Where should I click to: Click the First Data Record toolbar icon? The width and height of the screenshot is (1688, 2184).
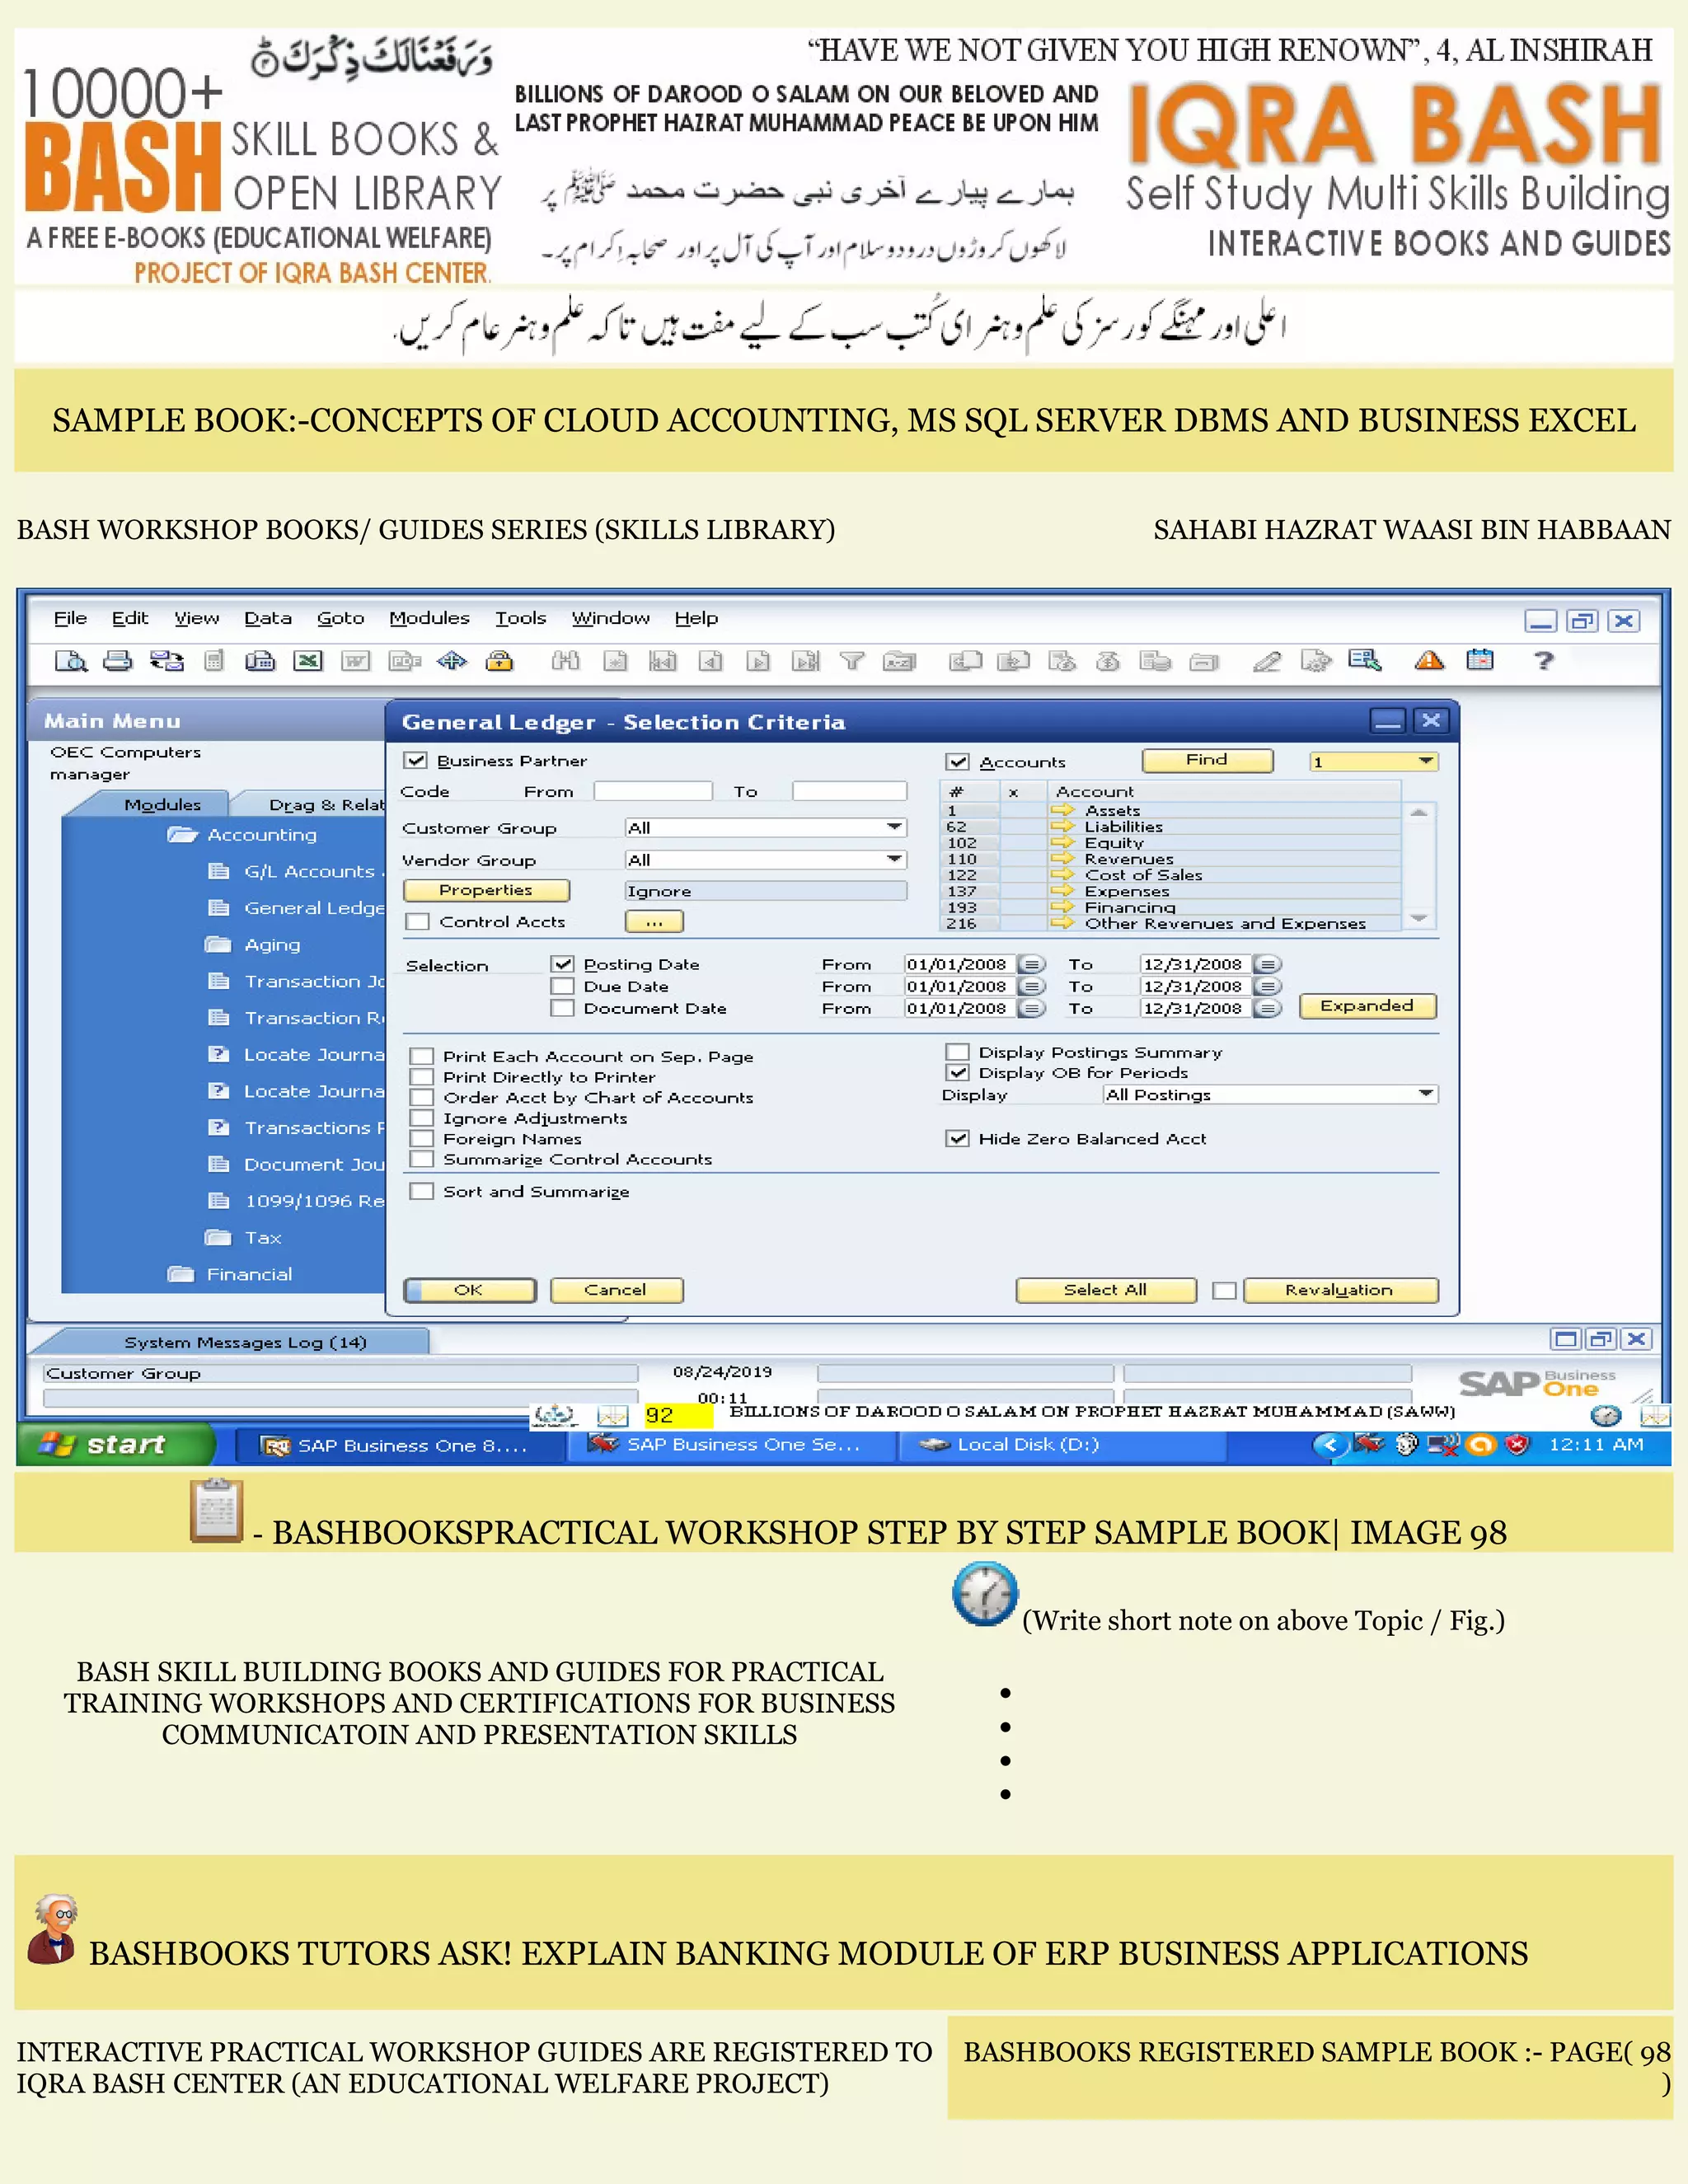[x=663, y=661]
